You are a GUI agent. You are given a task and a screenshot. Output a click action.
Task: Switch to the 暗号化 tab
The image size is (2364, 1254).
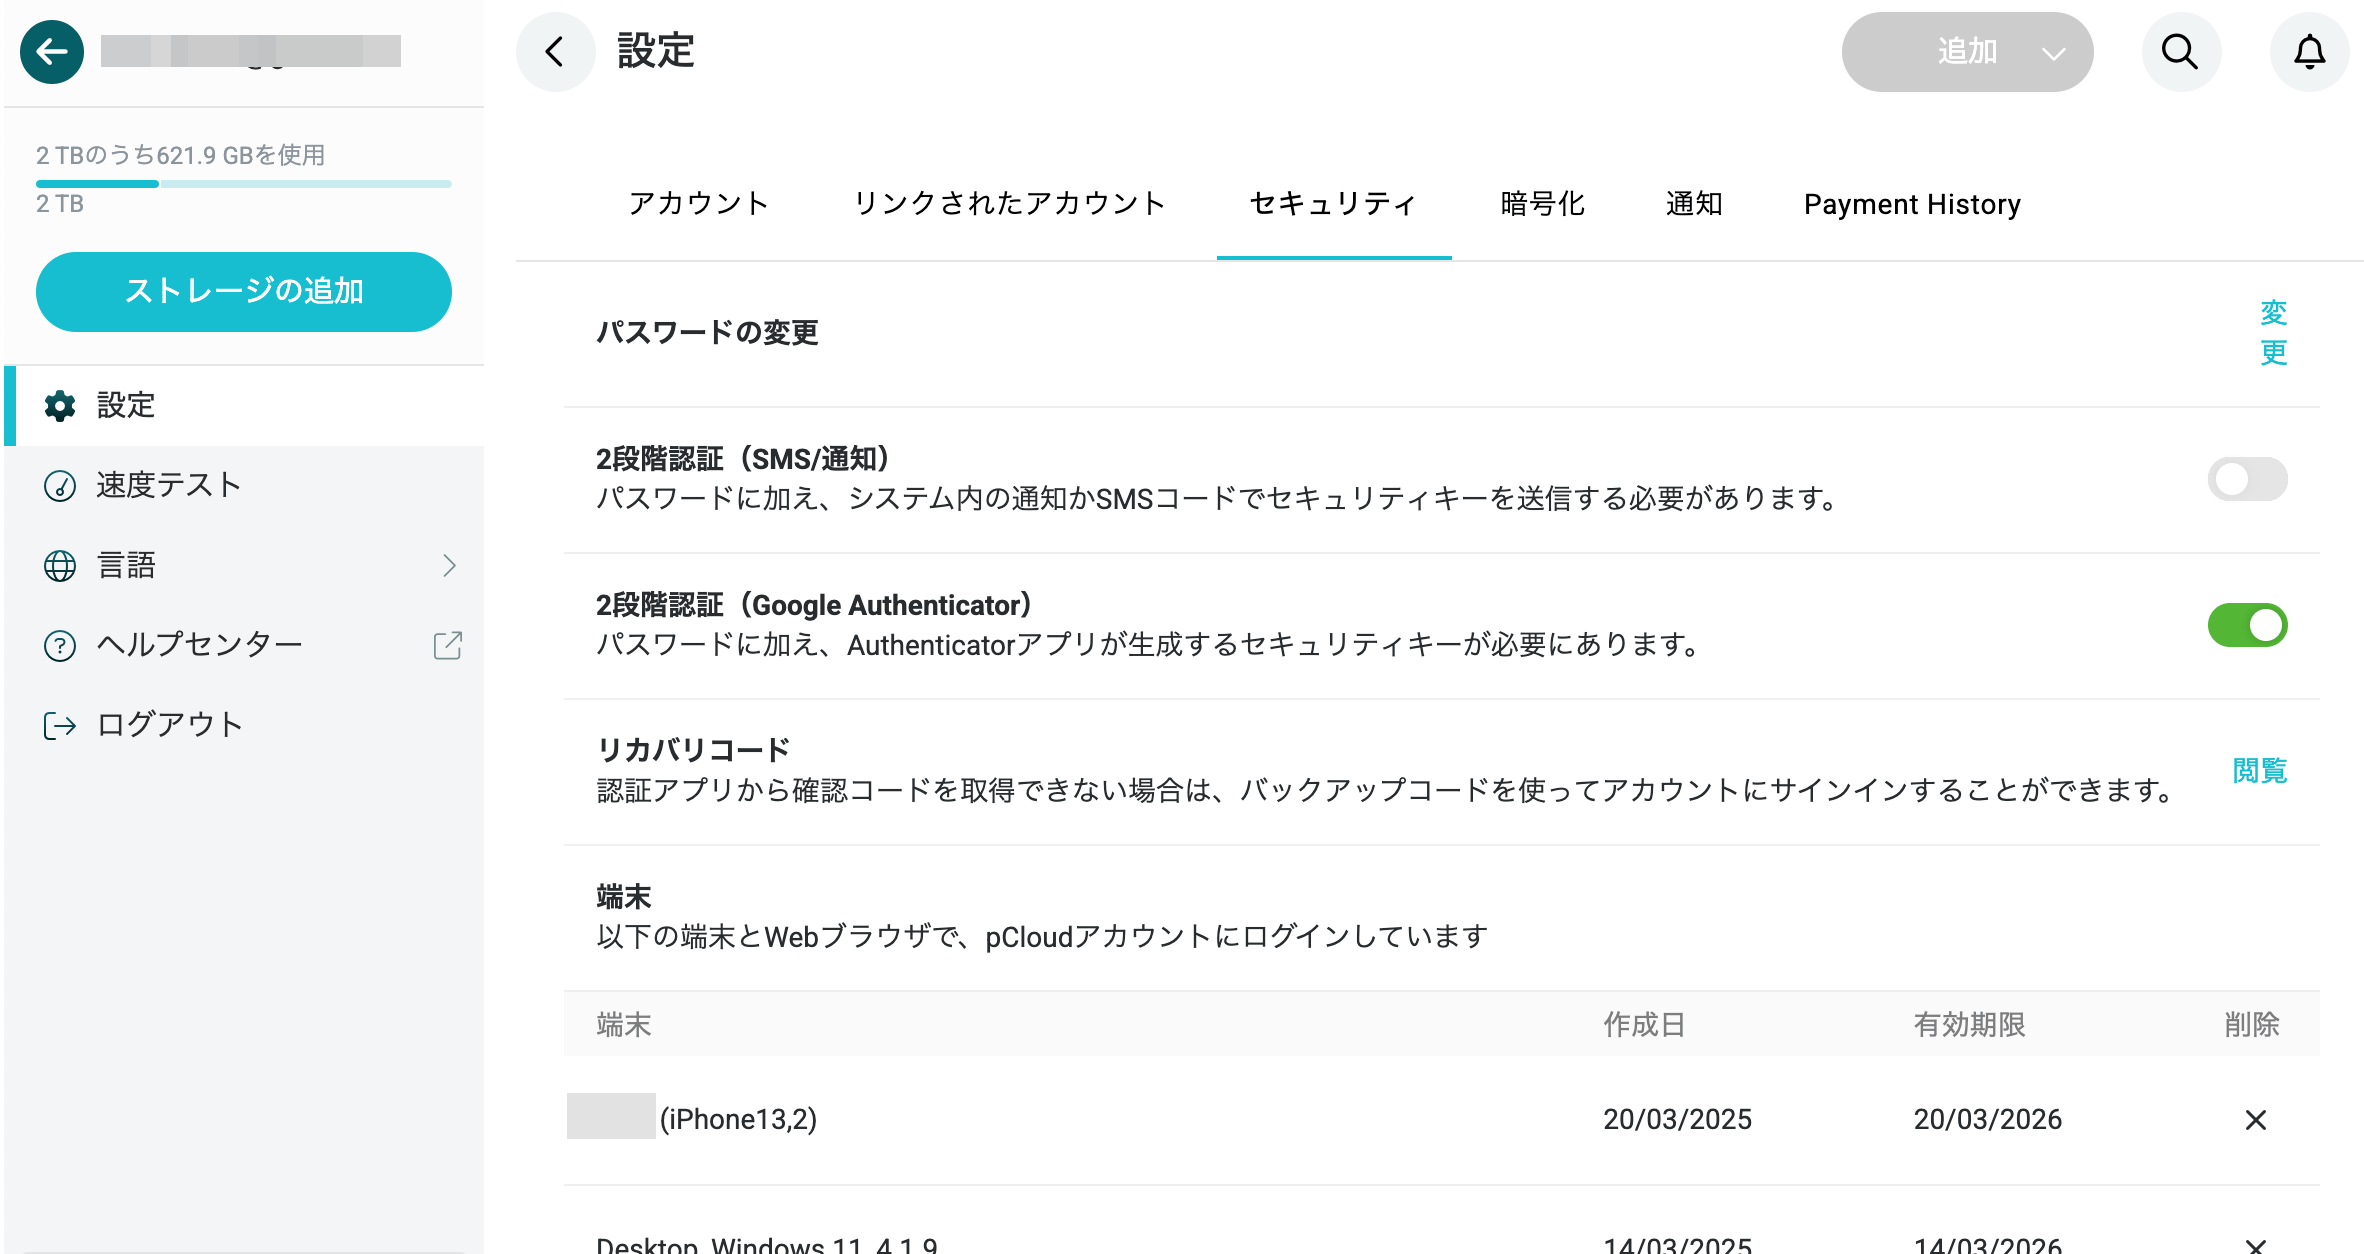(x=1543, y=204)
